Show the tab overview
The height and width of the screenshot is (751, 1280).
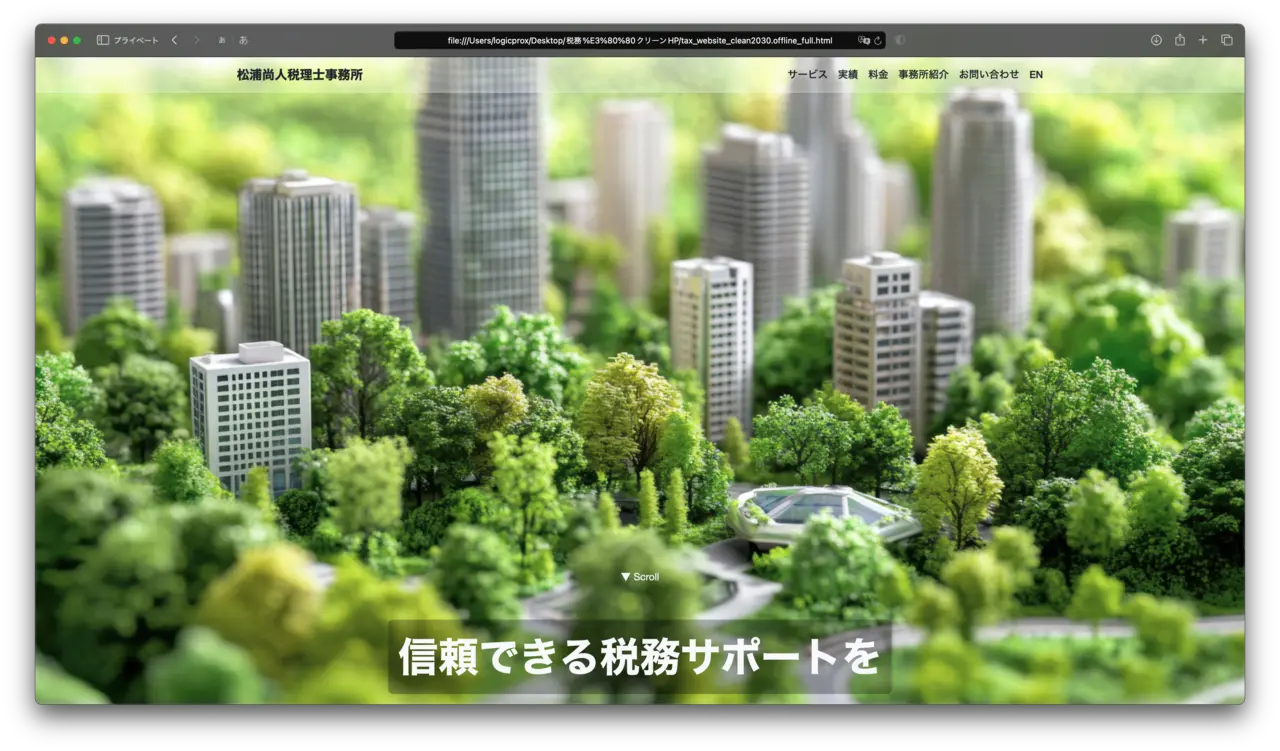click(x=1227, y=40)
